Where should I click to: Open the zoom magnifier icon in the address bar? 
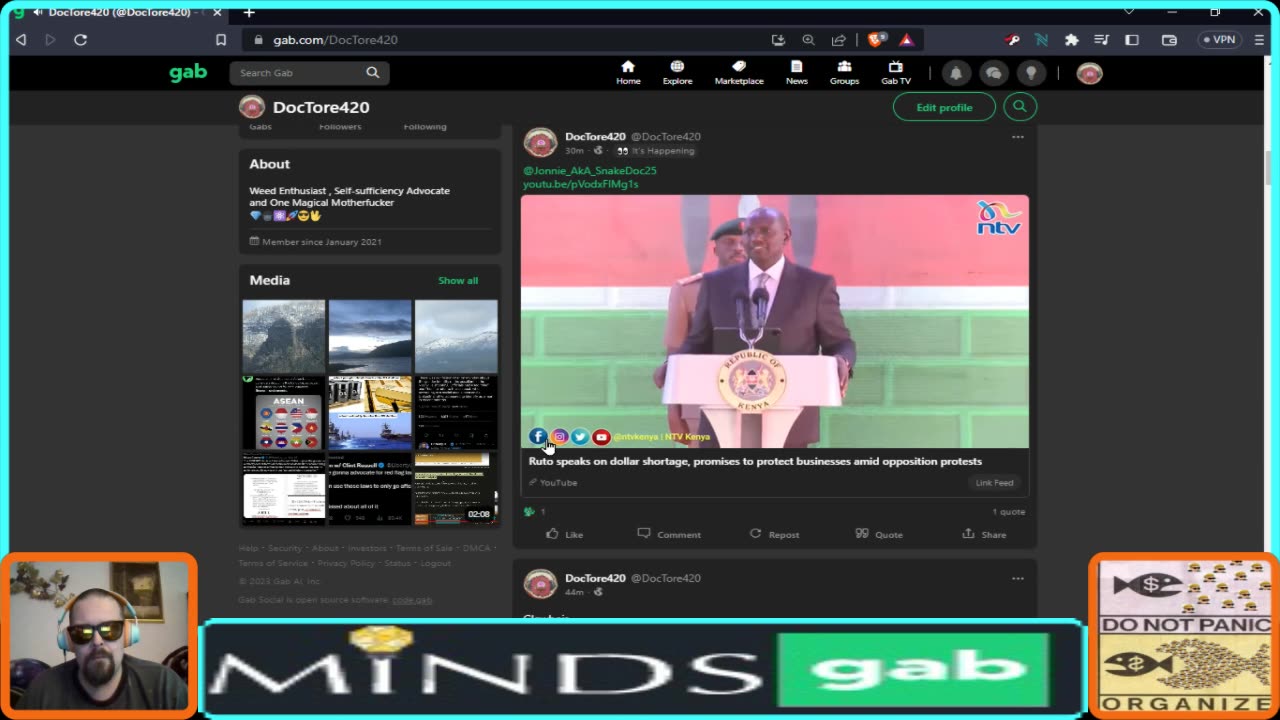click(808, 40)
